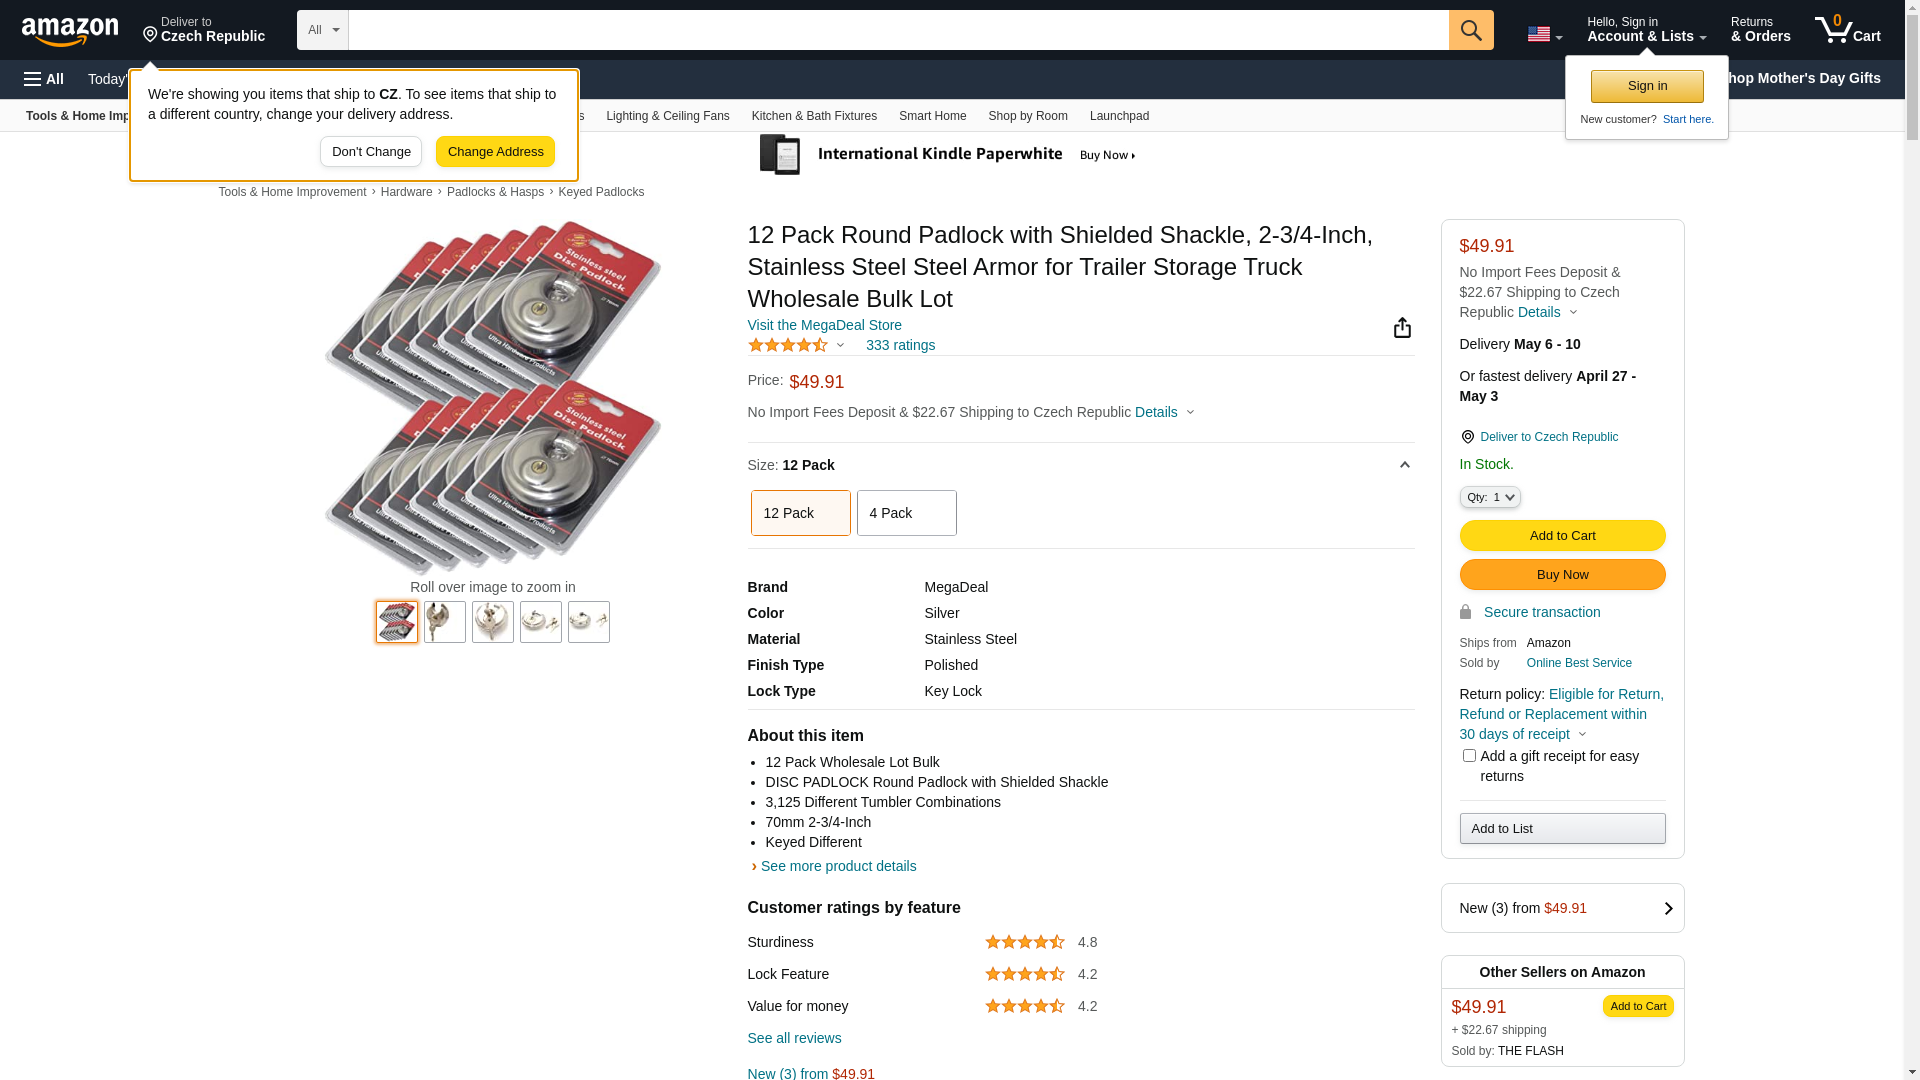Collapse the Size section chevron
The width and height of the screenshot is (1920, 1080).
1404,465
